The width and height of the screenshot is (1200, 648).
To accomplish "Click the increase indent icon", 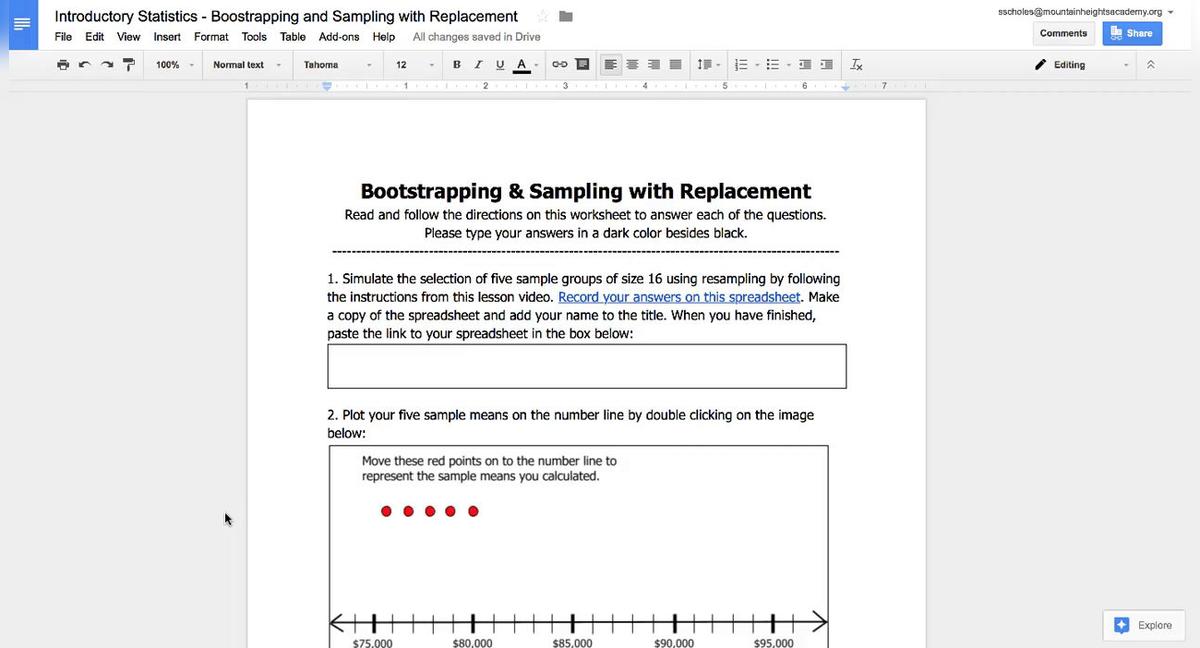I will [x=826, y=65].
